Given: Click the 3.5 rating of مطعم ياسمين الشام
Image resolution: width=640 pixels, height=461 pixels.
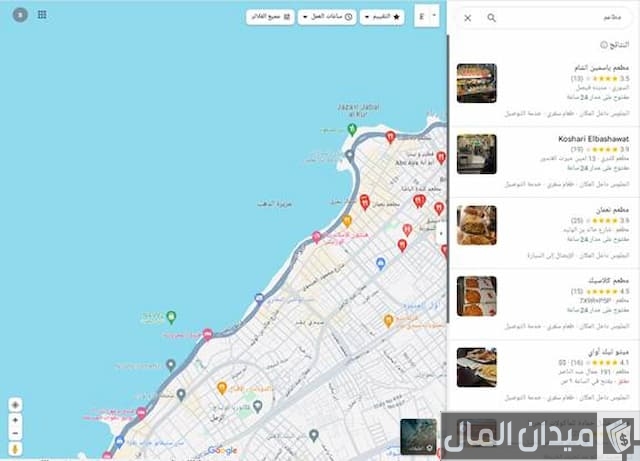Looking at the screenshot, I should 624,78.
